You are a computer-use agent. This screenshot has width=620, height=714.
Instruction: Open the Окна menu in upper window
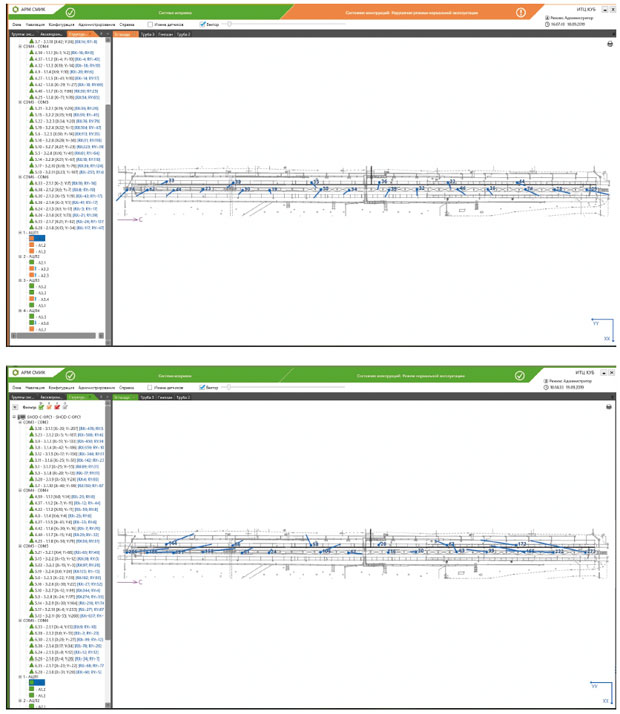point(16,25)
